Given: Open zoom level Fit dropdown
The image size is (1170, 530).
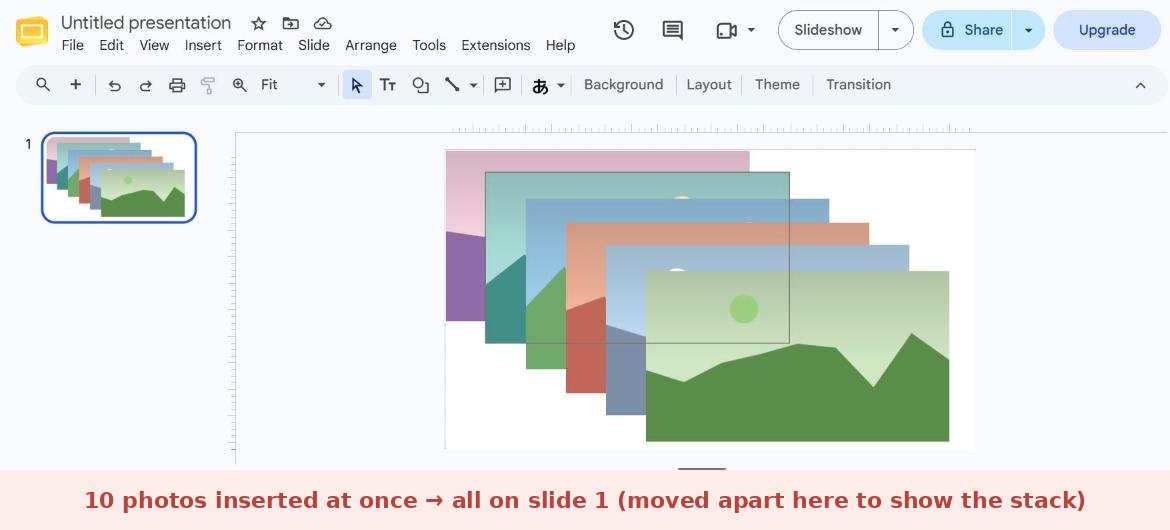Looking at the screenshot, I should (x=293, y=85).
